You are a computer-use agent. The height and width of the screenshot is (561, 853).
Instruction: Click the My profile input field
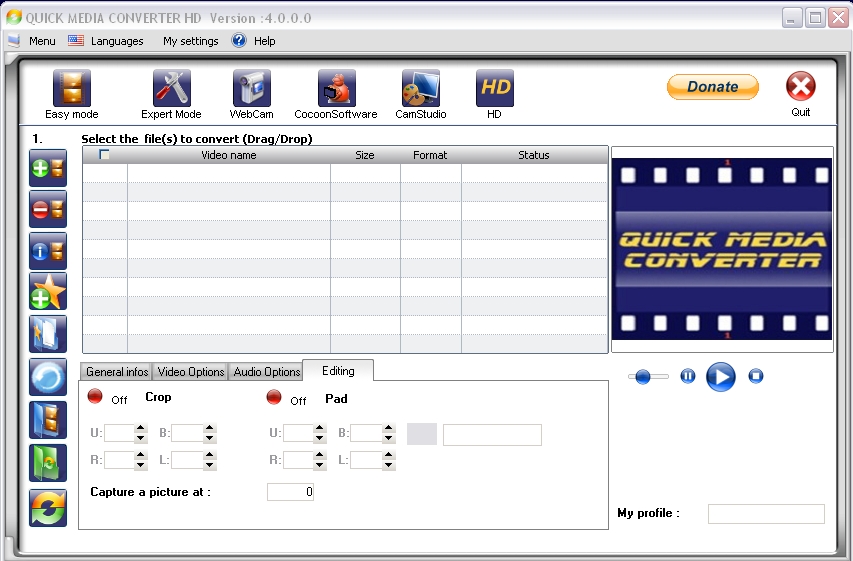(x=766, y=514)
